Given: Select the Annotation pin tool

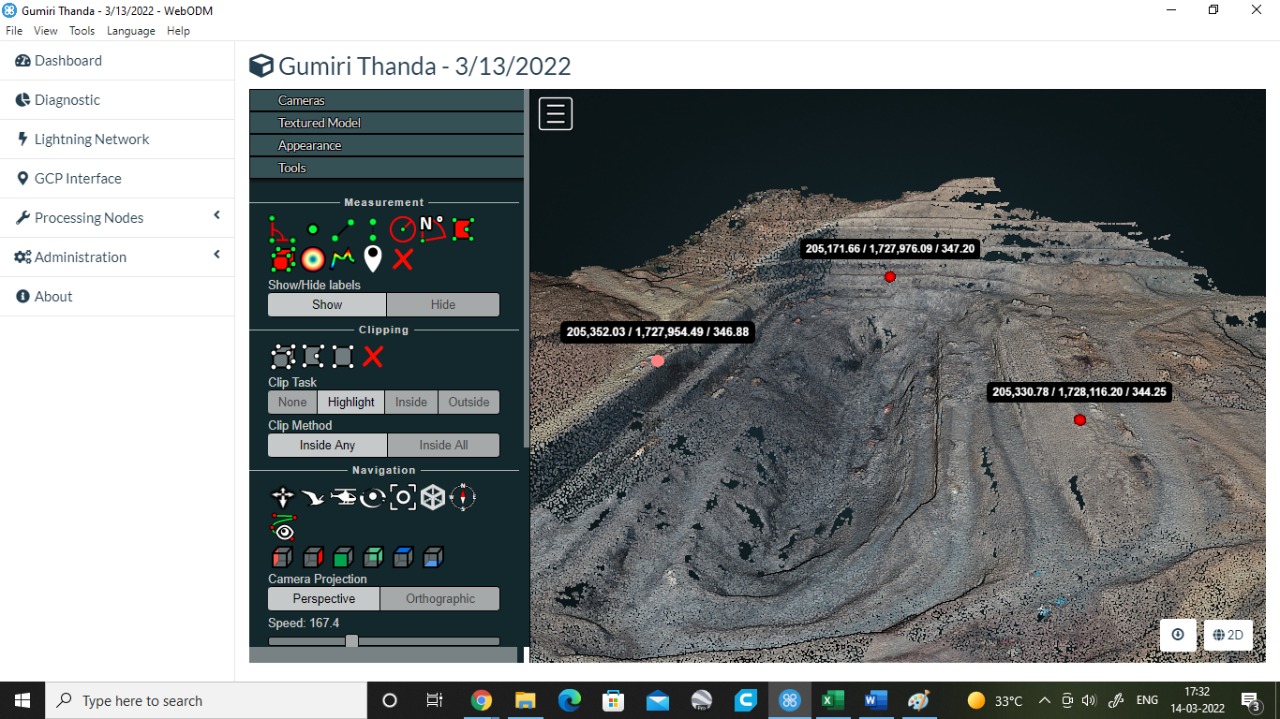Looking at the screenshot, I should pyautogui.click(x=373, y=258).
